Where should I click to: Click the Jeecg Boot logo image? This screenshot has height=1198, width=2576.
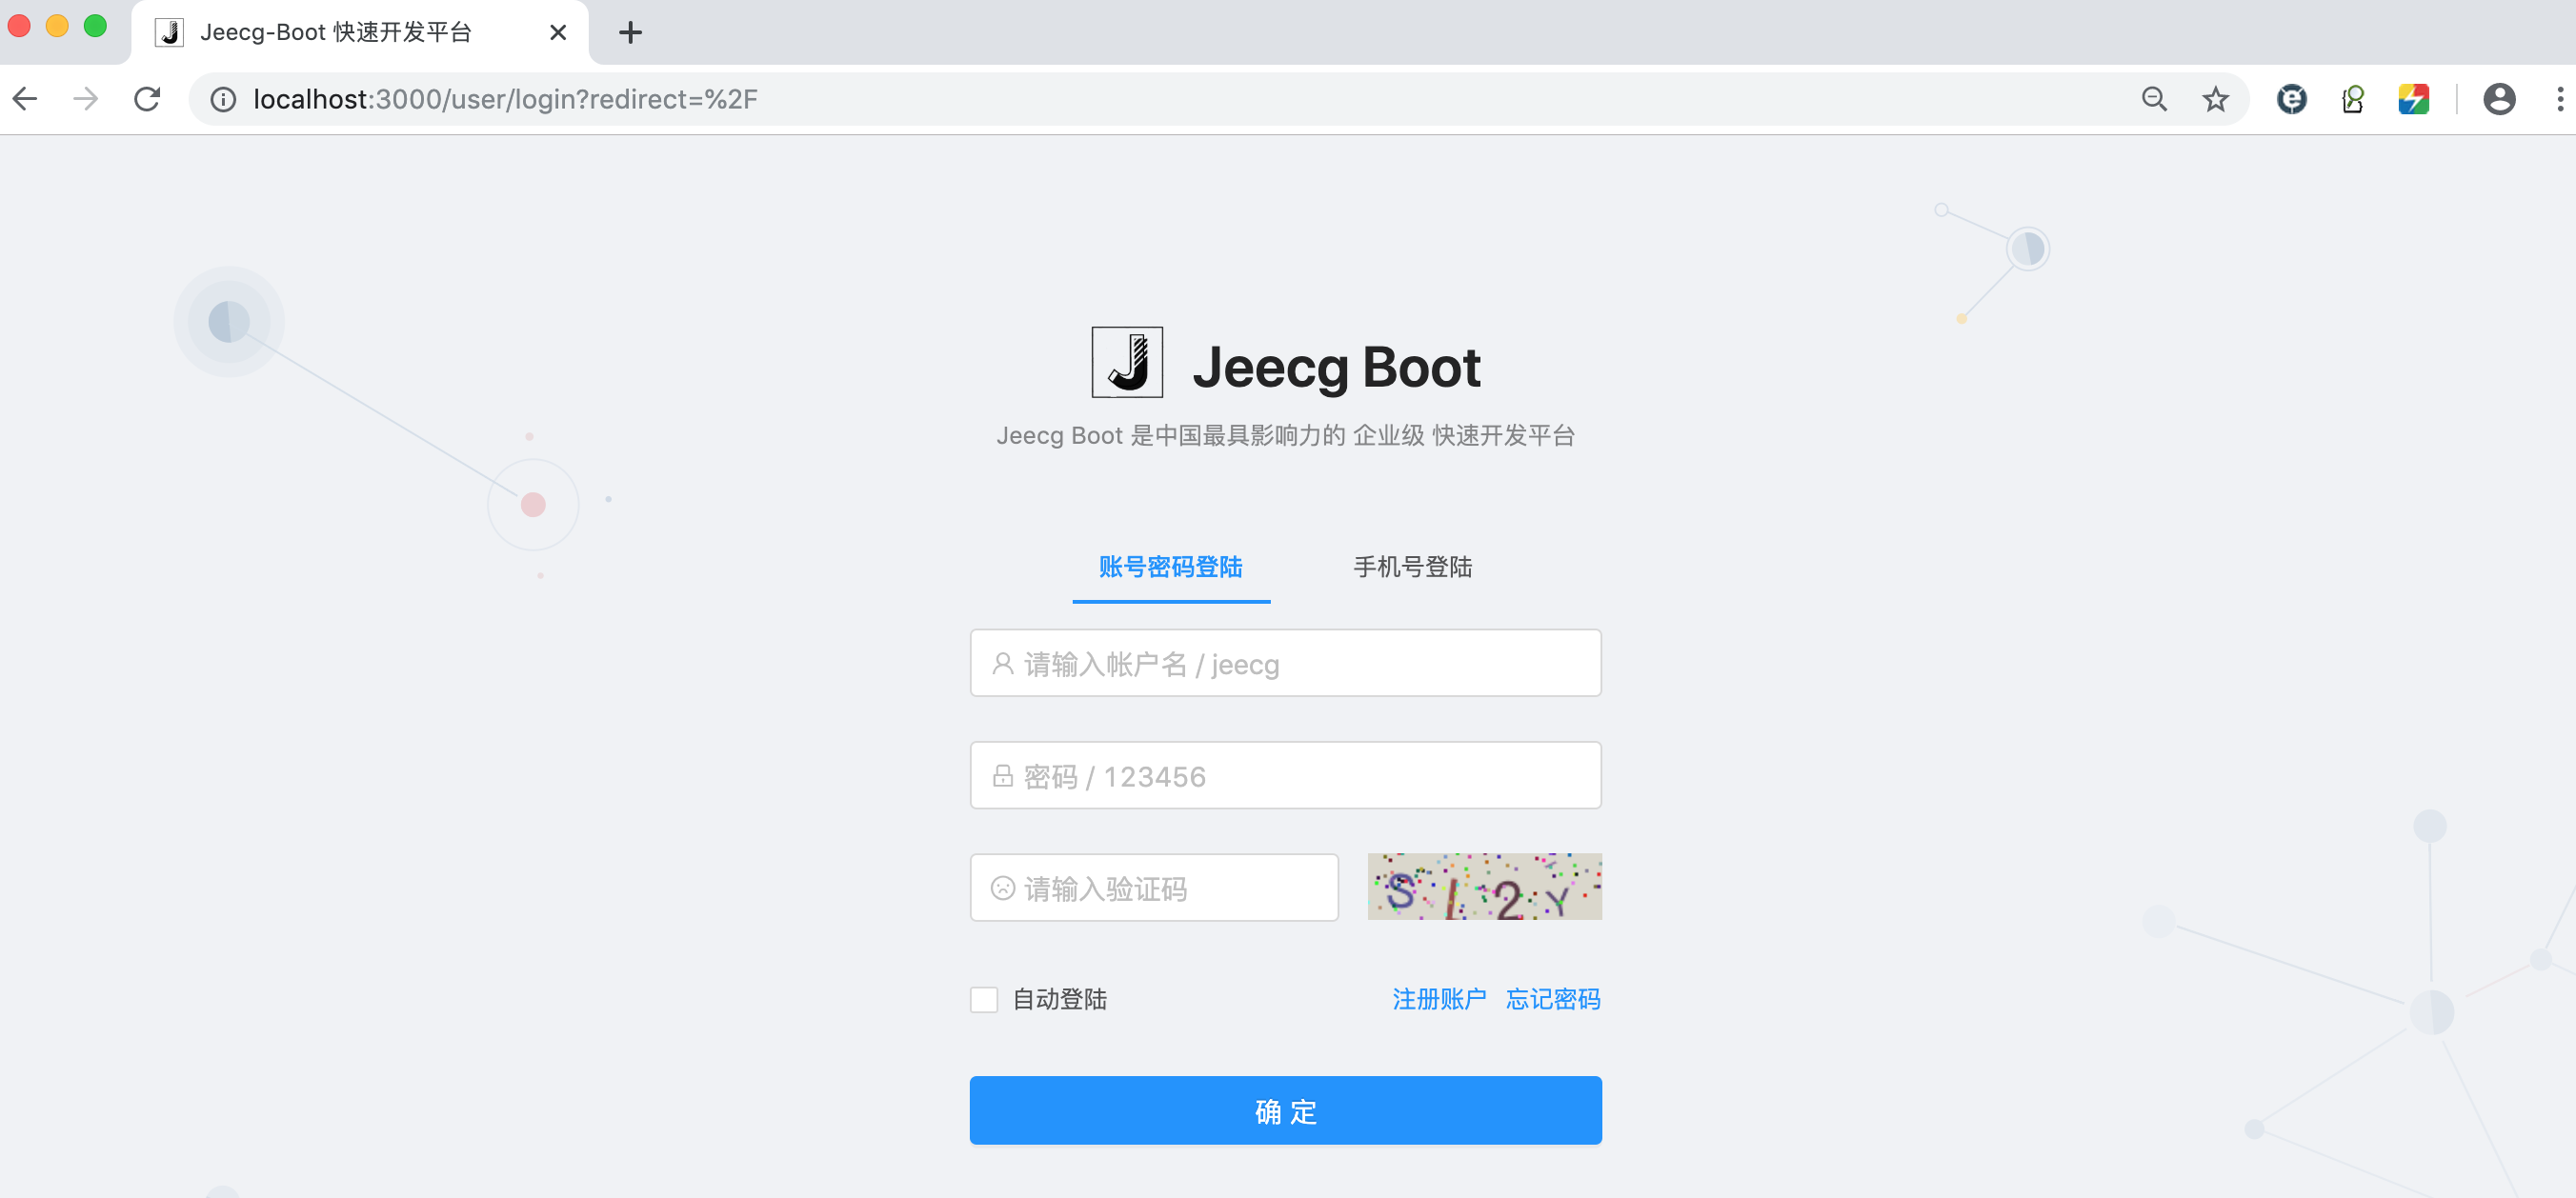tap(1129, 363)
